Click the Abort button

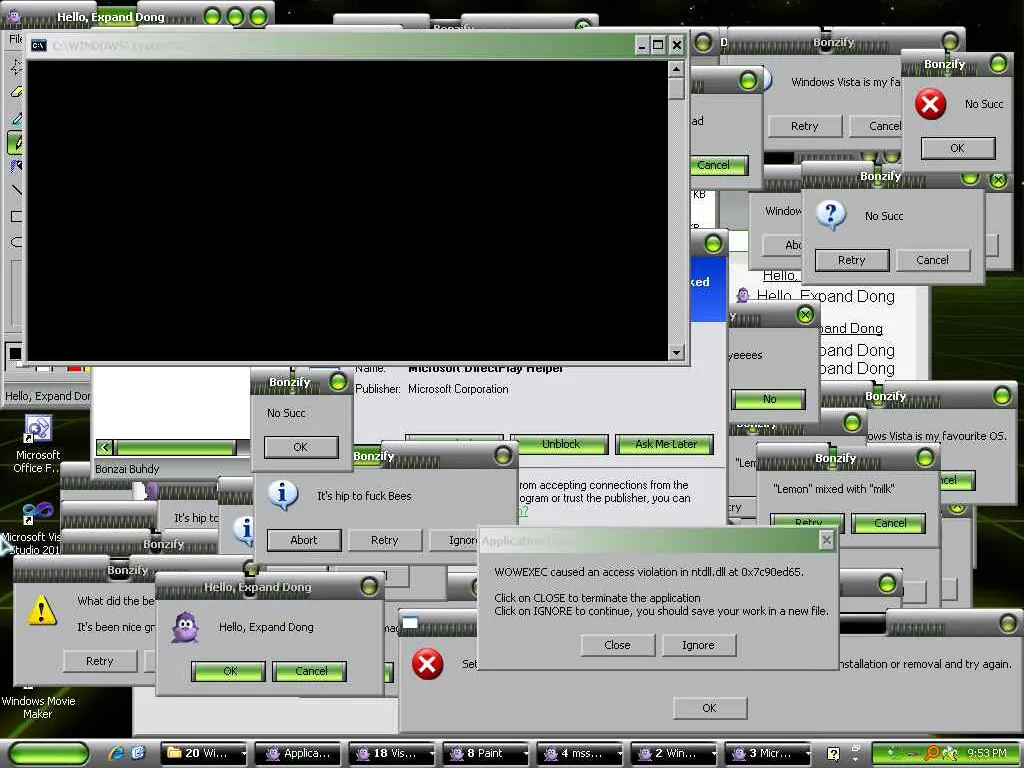pyautogui.click(x=304, y=540)
